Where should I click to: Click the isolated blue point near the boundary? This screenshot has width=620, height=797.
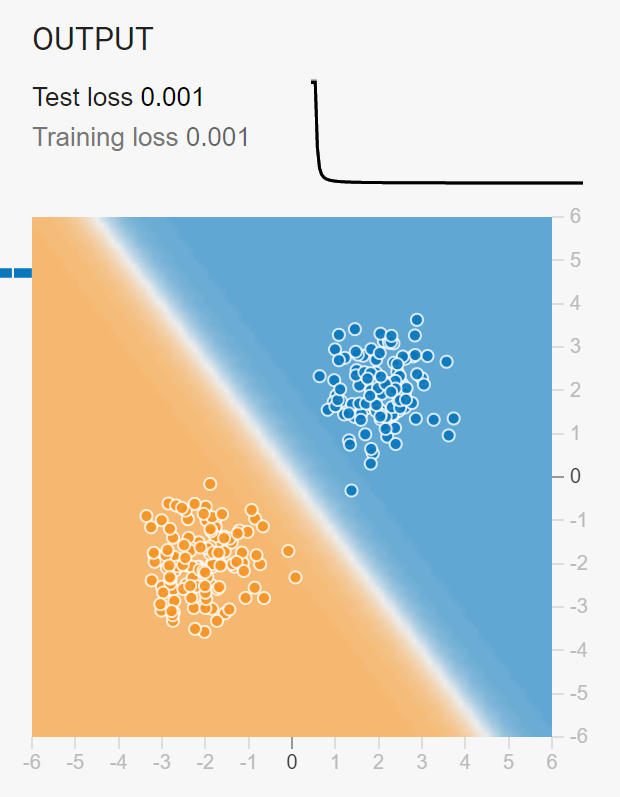point(351,491)
